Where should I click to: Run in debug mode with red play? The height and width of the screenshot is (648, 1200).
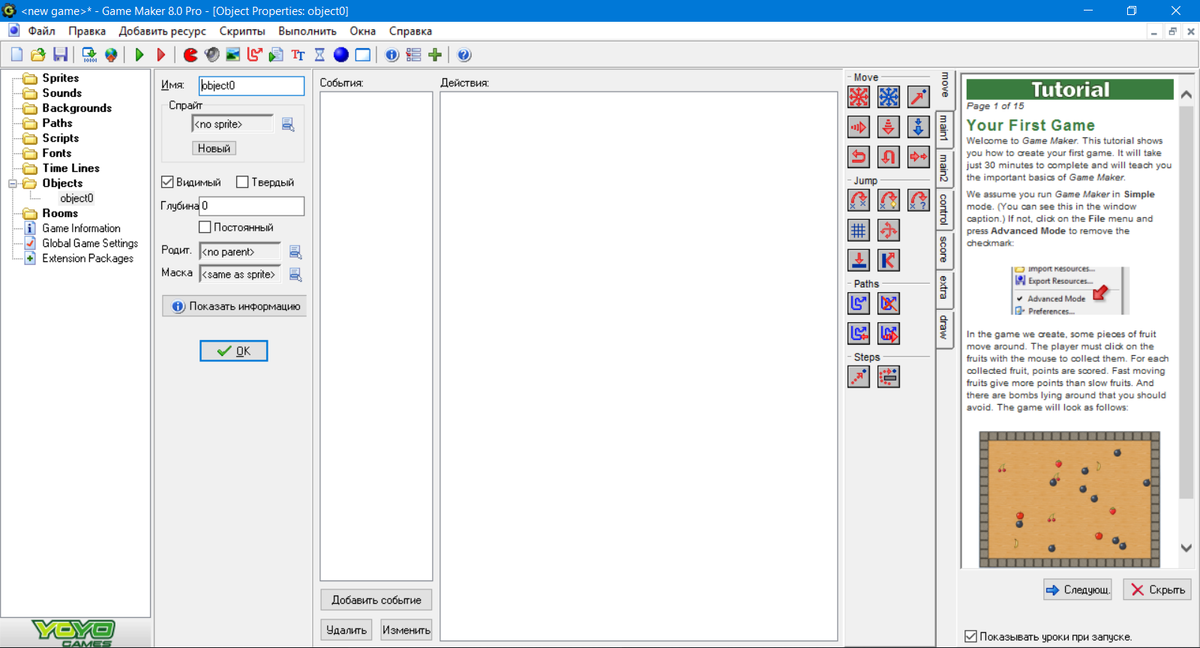(x=161, y=54)
